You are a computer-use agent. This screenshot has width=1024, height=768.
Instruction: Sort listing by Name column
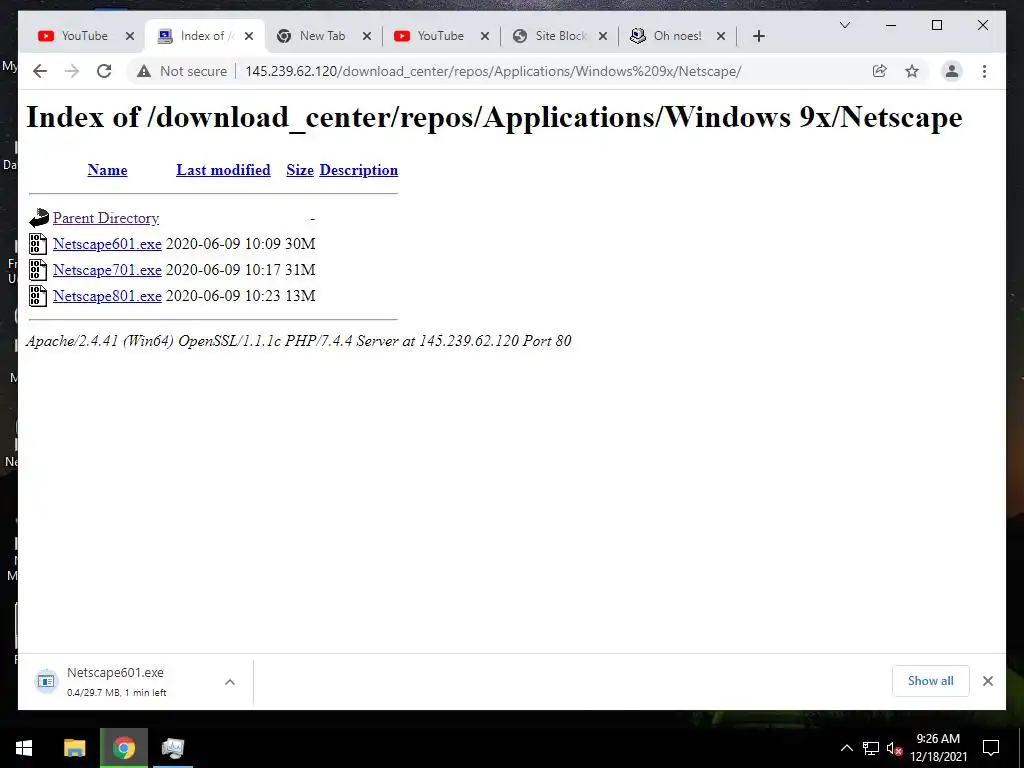pyautogui.click(x=107, y=170)
